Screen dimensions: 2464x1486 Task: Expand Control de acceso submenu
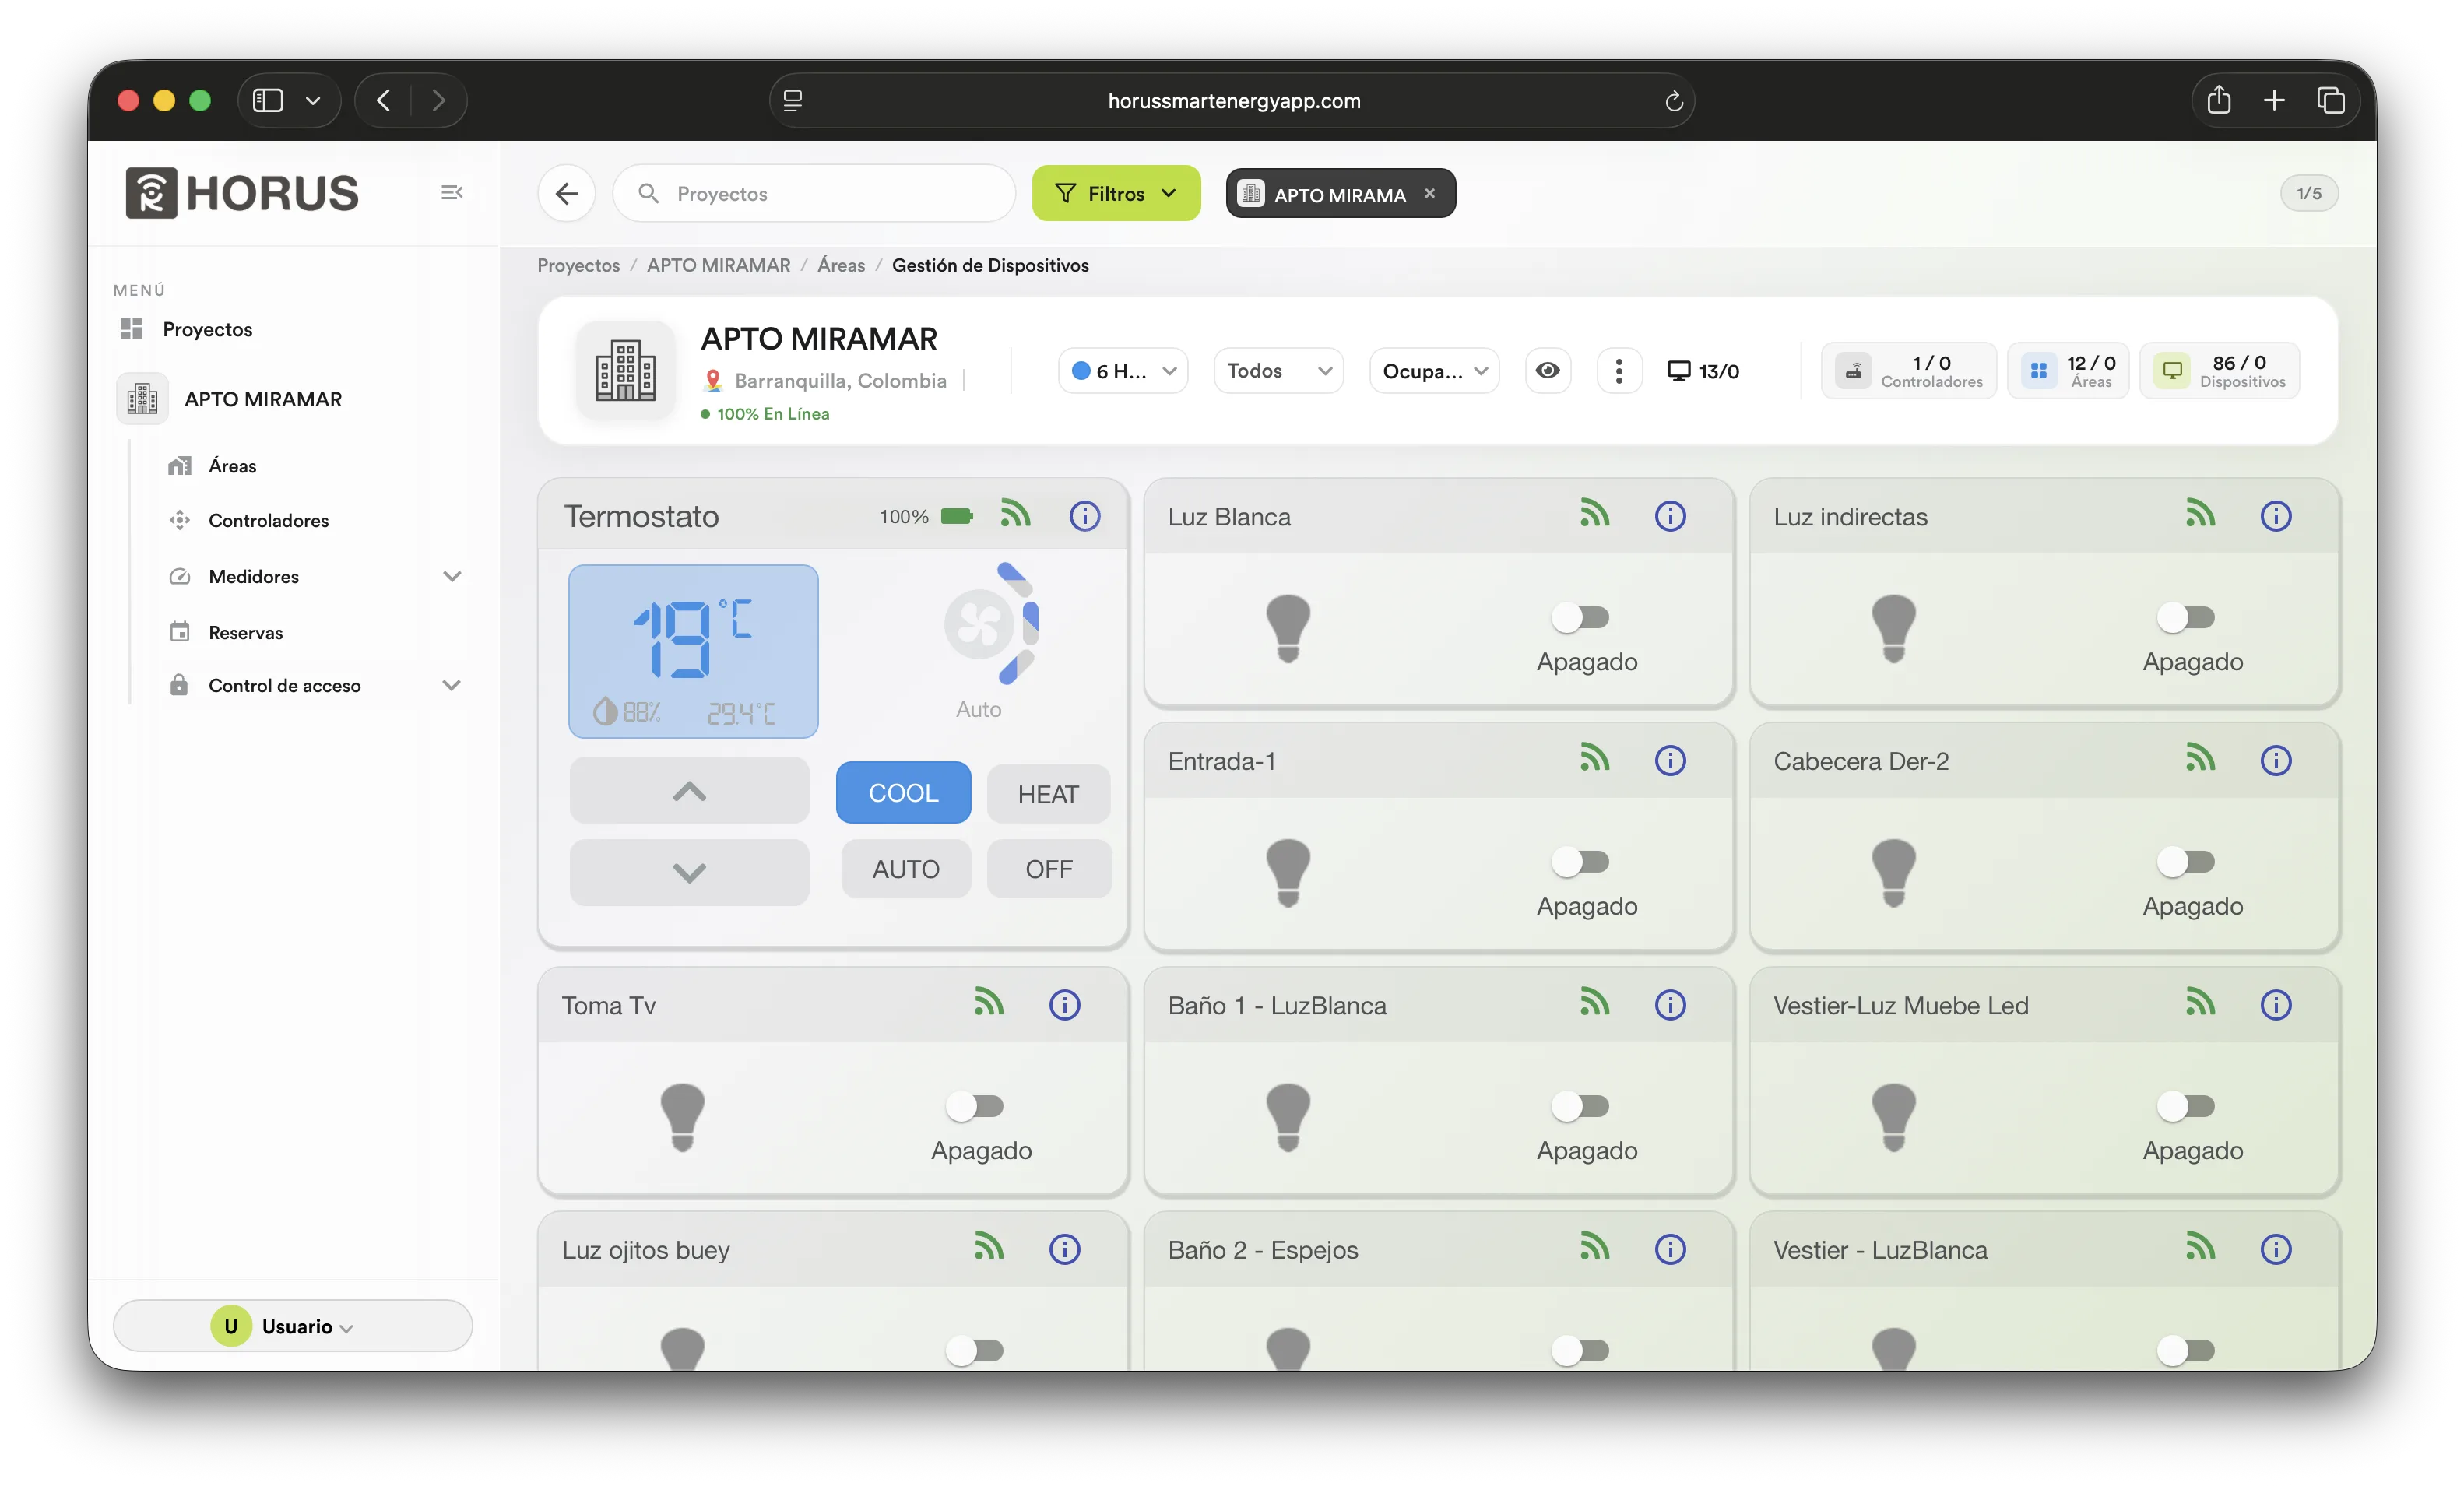coord(452,685)
